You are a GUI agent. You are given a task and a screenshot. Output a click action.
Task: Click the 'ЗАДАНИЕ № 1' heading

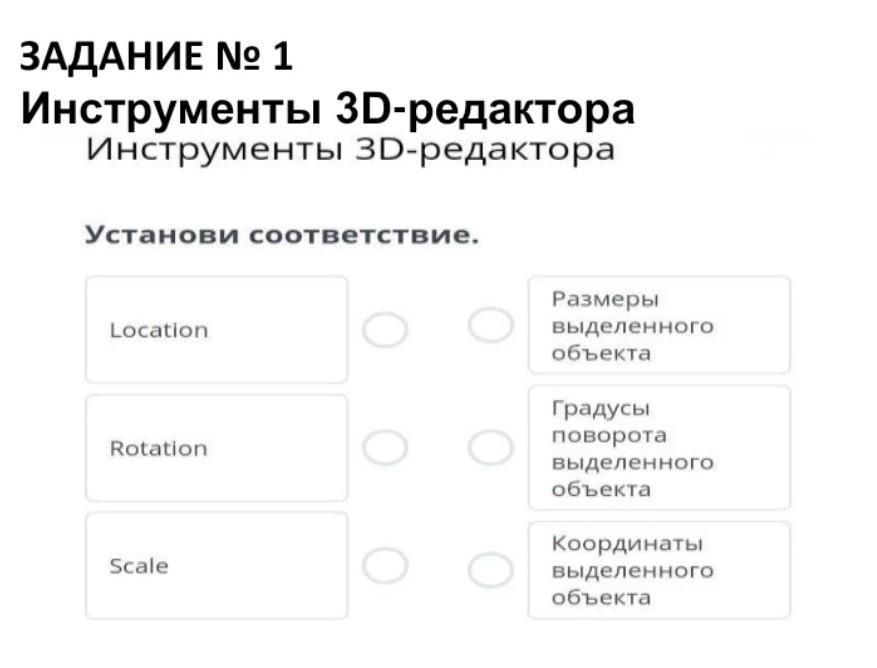click(156, 57)
